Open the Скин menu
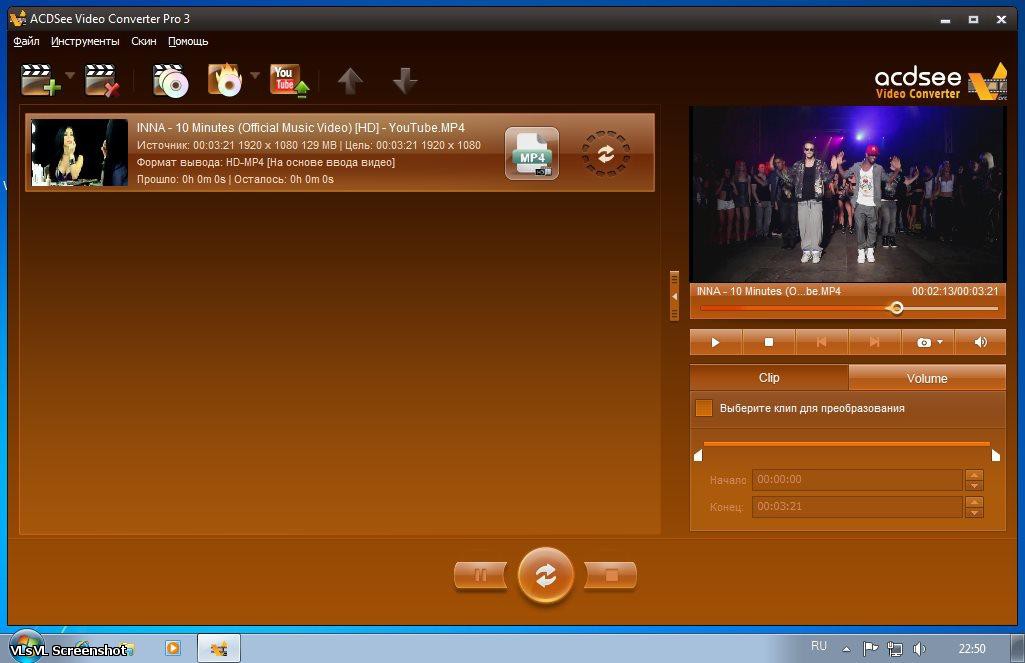Viewport: 1025px width, 663px height. click(143, 41)
